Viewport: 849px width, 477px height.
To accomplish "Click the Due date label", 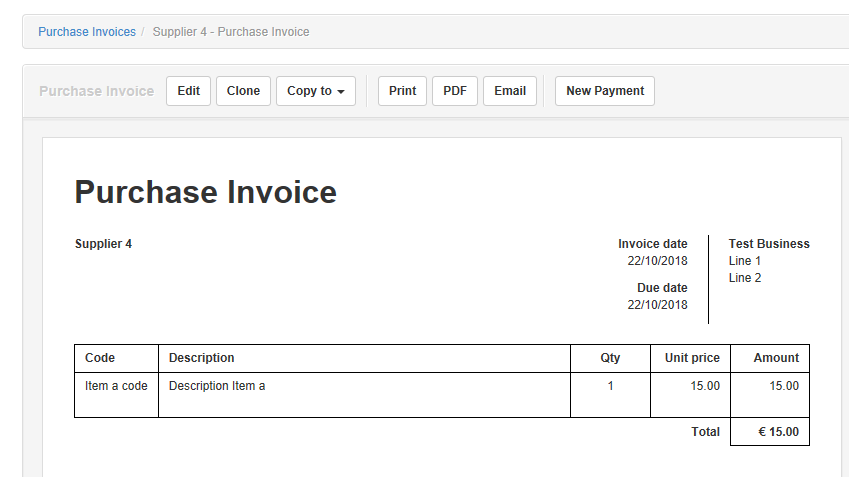I will (x=662, y=287).
